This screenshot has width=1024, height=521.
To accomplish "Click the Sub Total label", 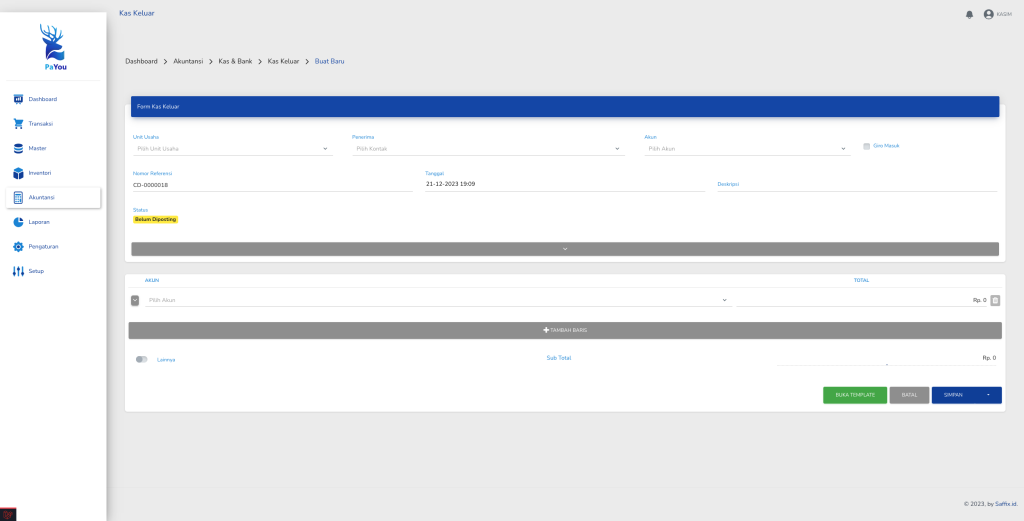I will point(558,358).
